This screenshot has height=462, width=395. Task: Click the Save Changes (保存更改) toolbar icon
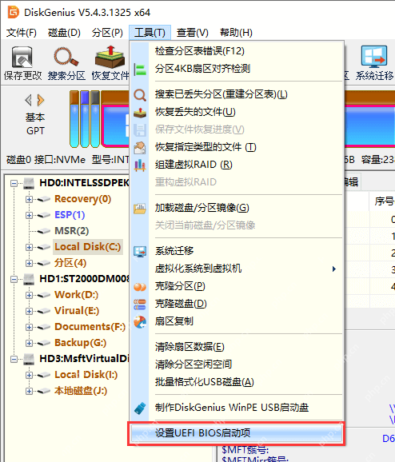point(22,57)
